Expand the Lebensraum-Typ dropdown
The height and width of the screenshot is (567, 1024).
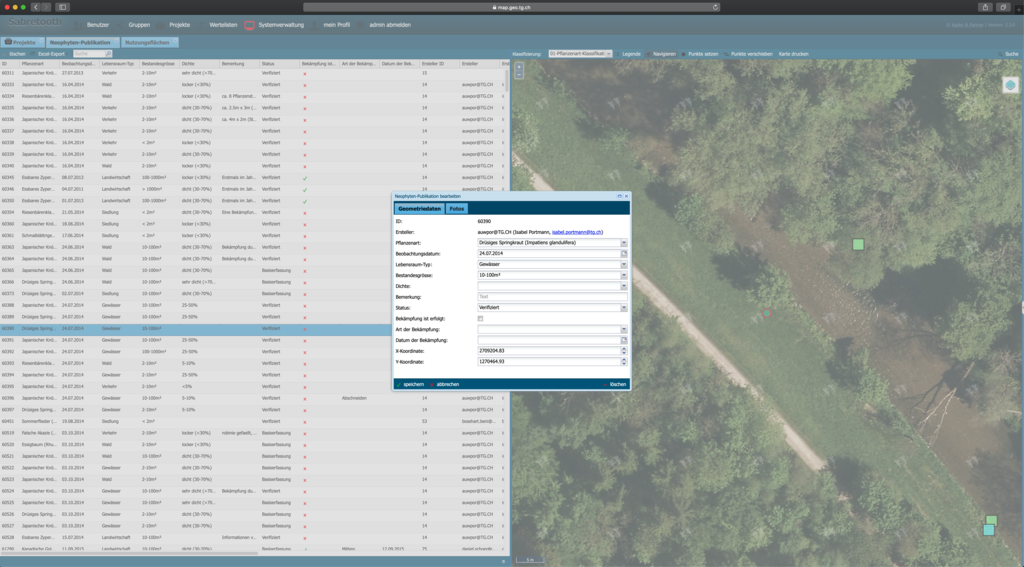tap(624, 265)
